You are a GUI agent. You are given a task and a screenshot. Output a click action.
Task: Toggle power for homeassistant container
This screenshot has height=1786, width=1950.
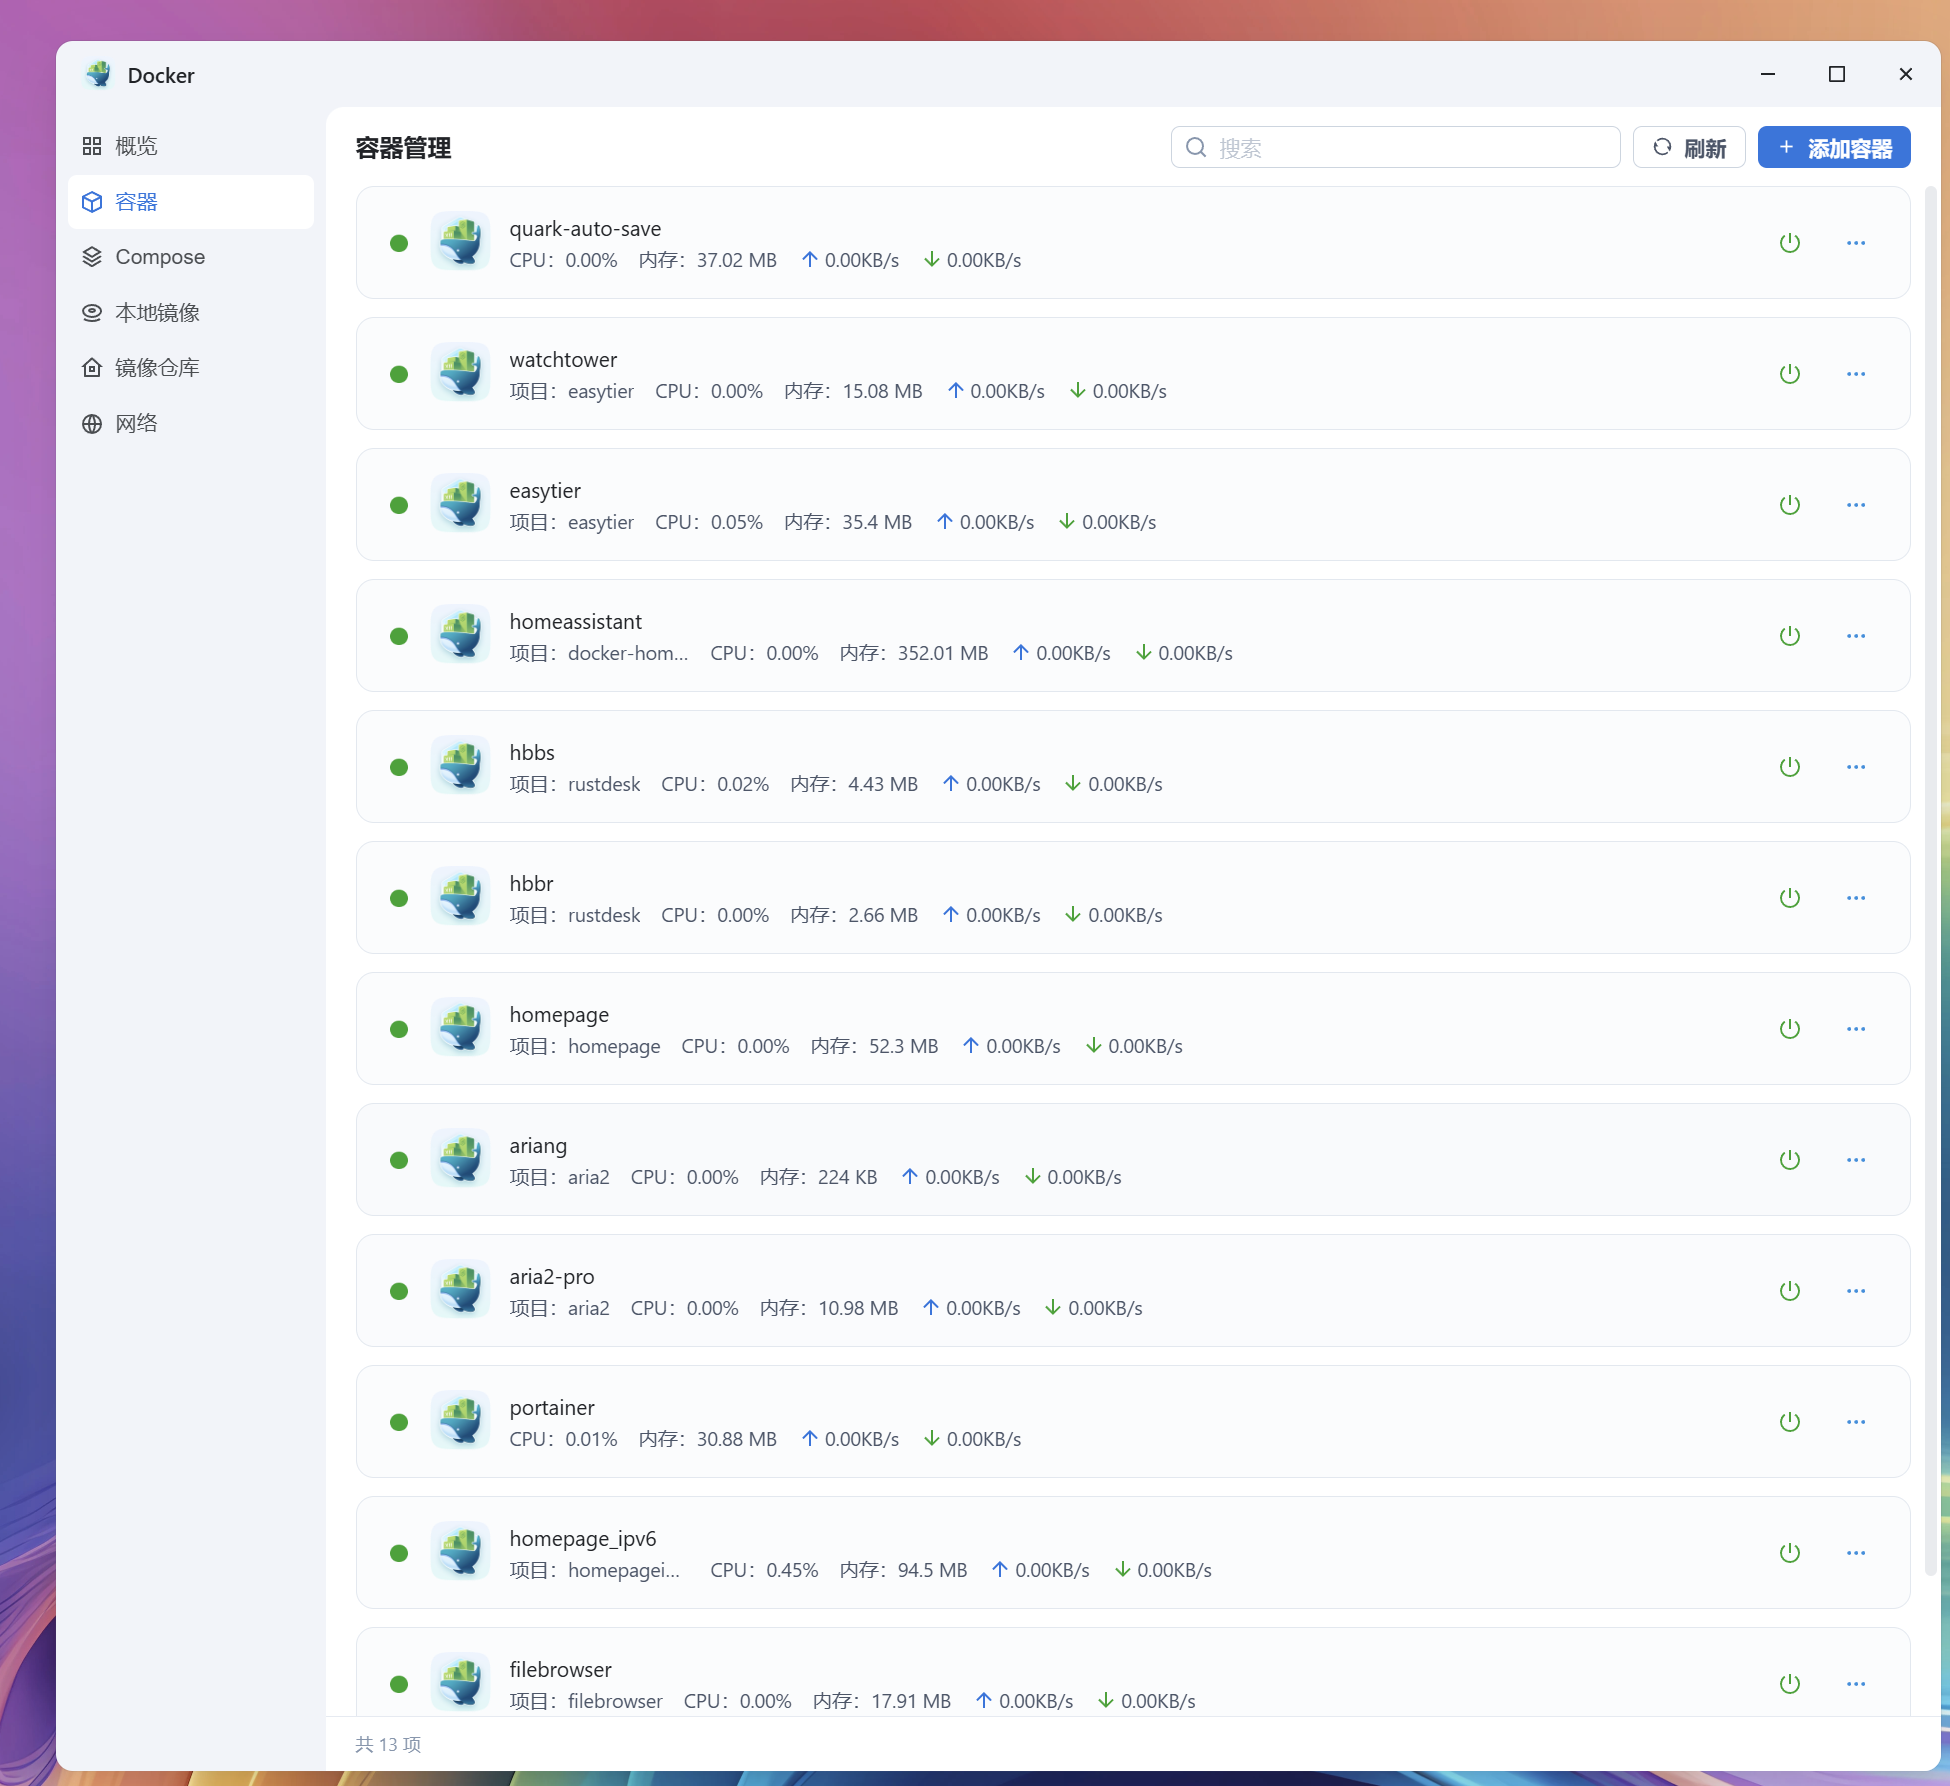click(x=1790, y=636)
